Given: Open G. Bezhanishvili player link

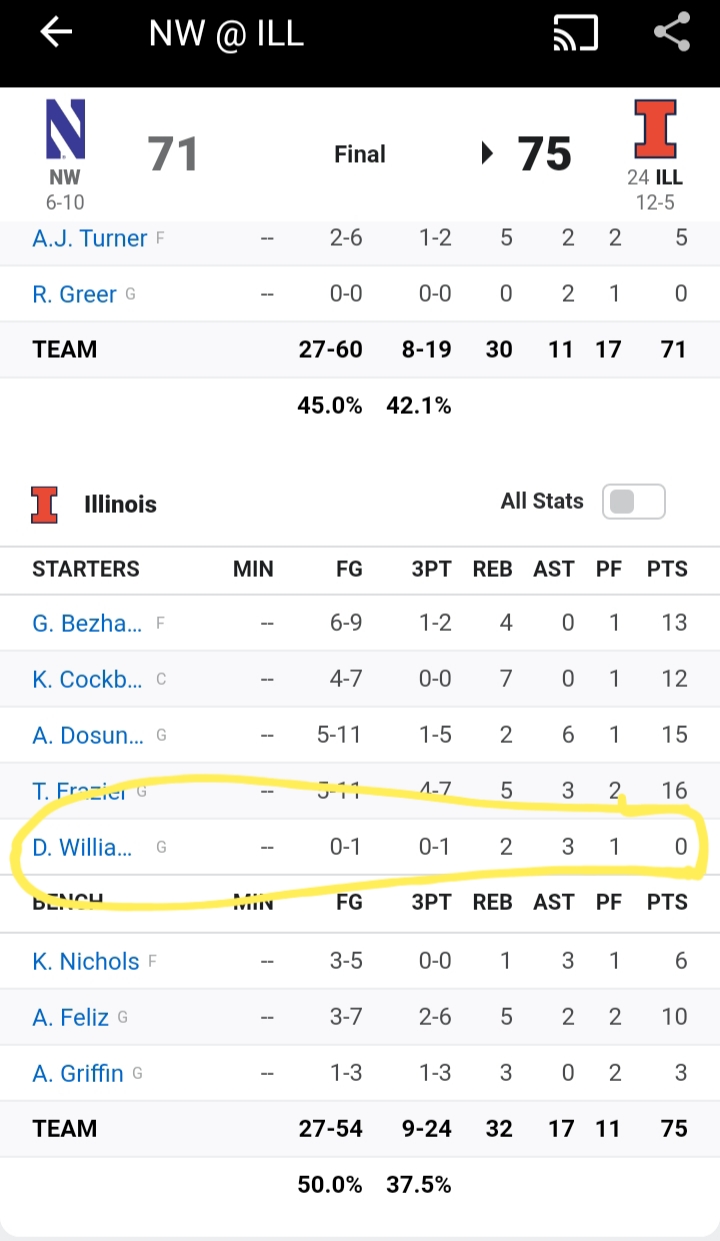Looking at the screenshot, I should 87,623.
